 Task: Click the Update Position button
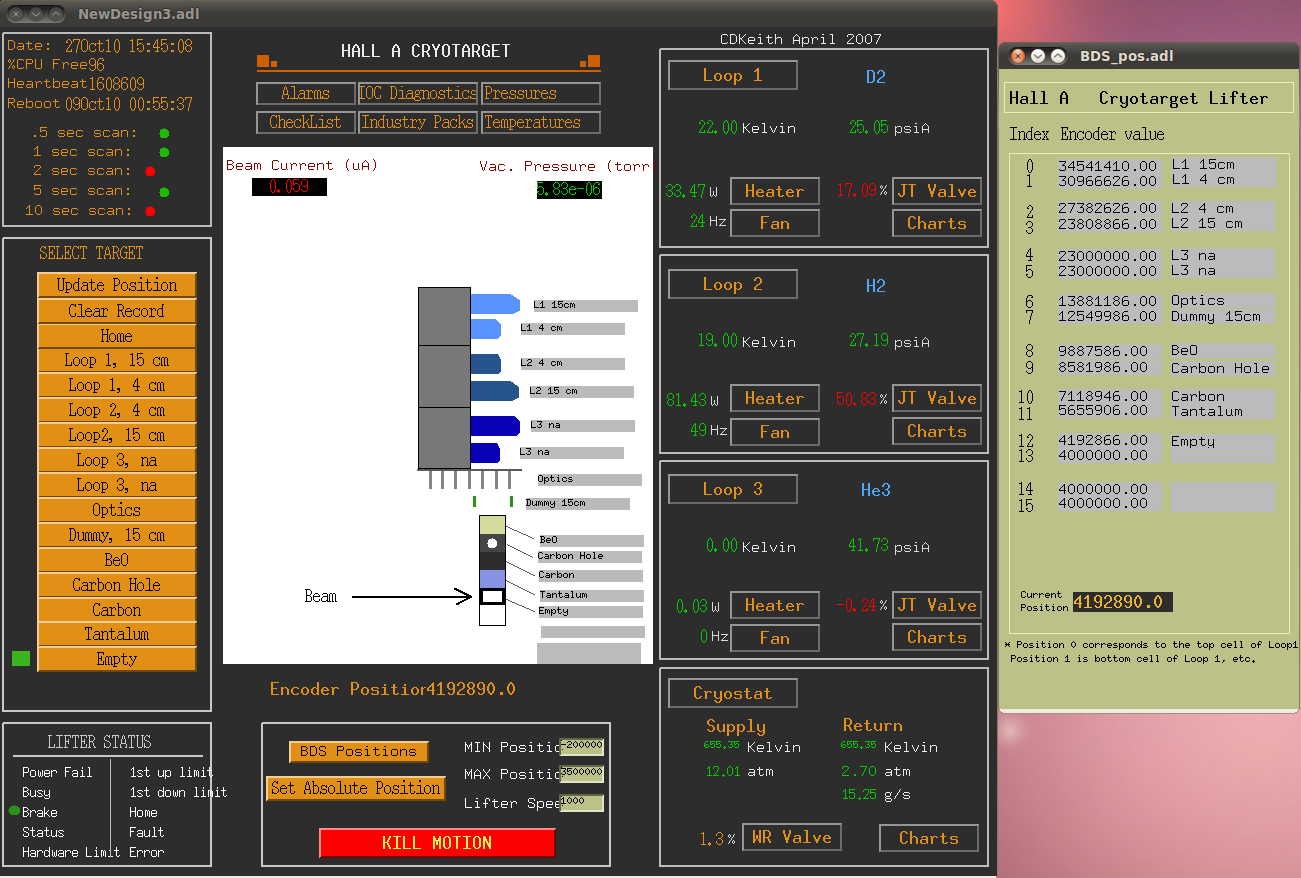pyautogui.click(x=117, y=285)
